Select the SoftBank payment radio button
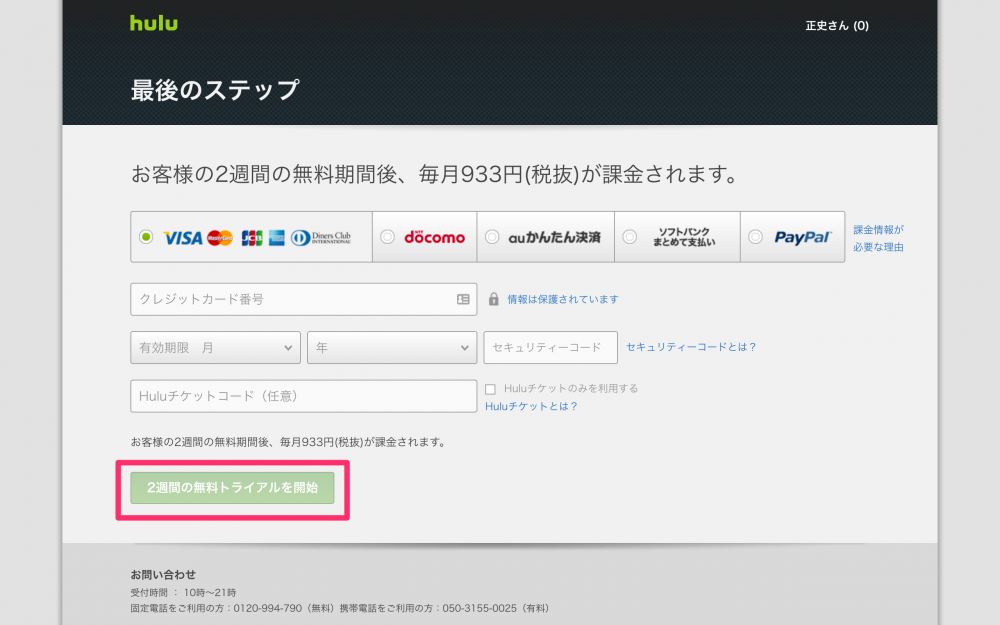 click(629, 237)
